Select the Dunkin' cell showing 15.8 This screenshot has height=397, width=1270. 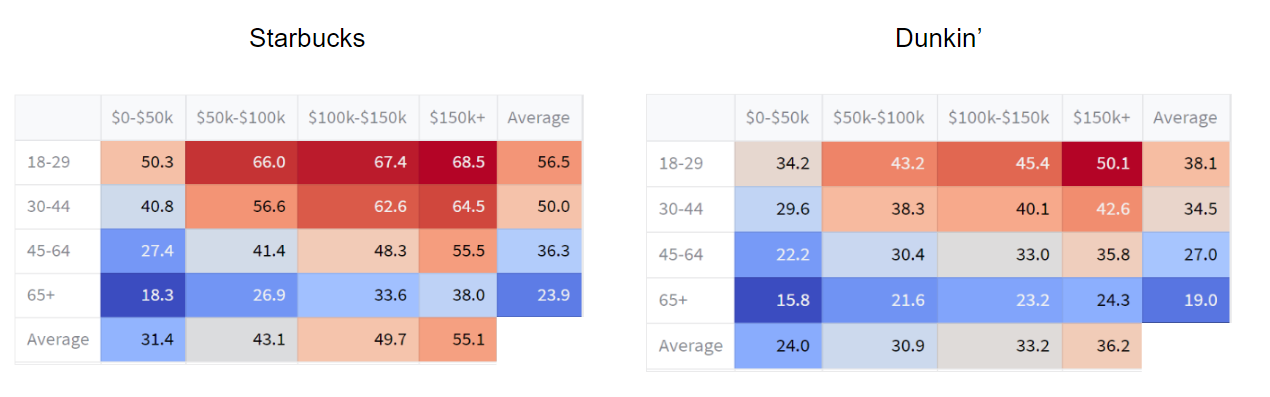779,301
